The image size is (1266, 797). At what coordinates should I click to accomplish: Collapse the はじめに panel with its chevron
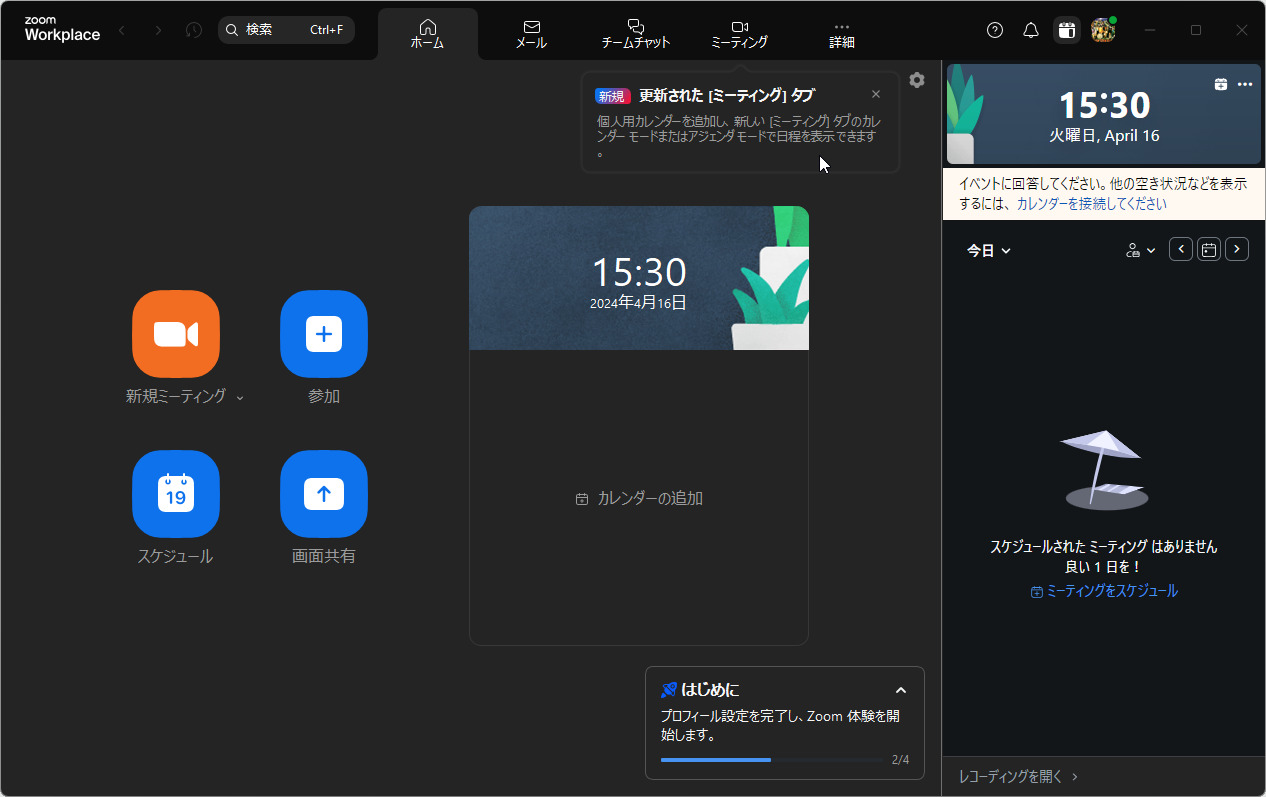900,690
